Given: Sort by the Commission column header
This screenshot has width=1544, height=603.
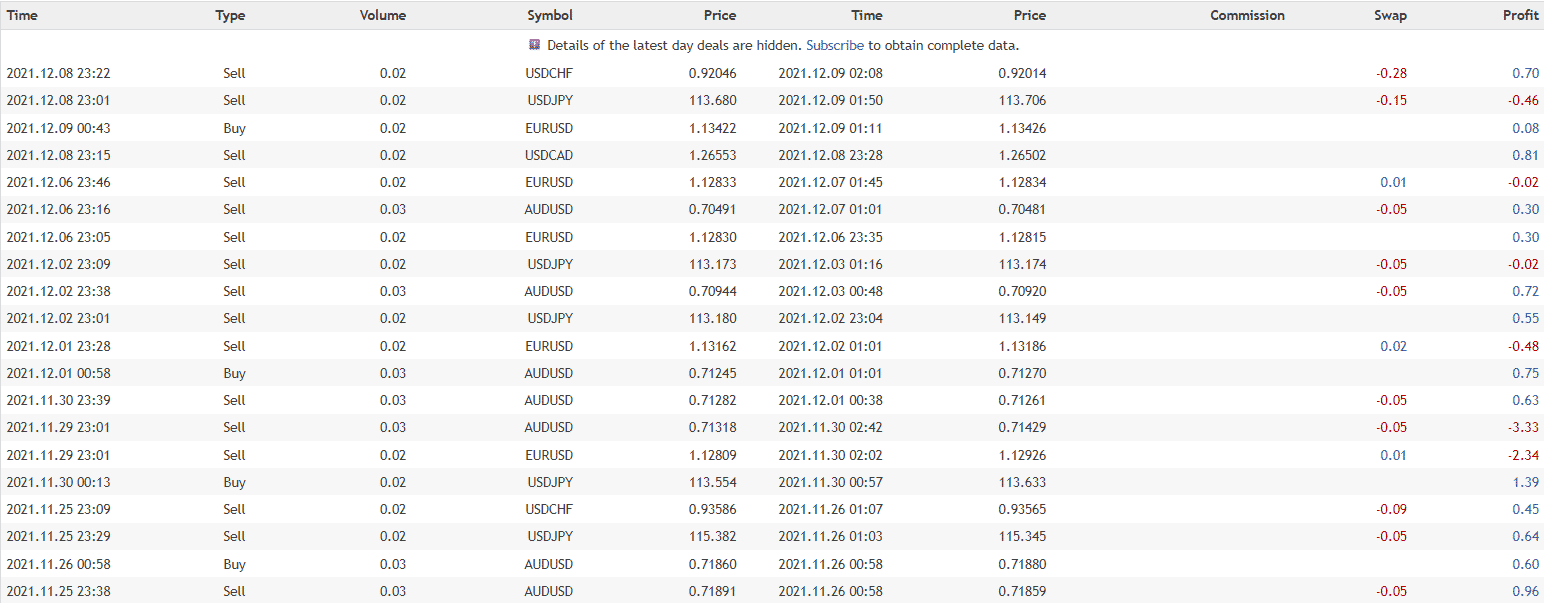Looking at the screenshot, I should [1247, 15].
